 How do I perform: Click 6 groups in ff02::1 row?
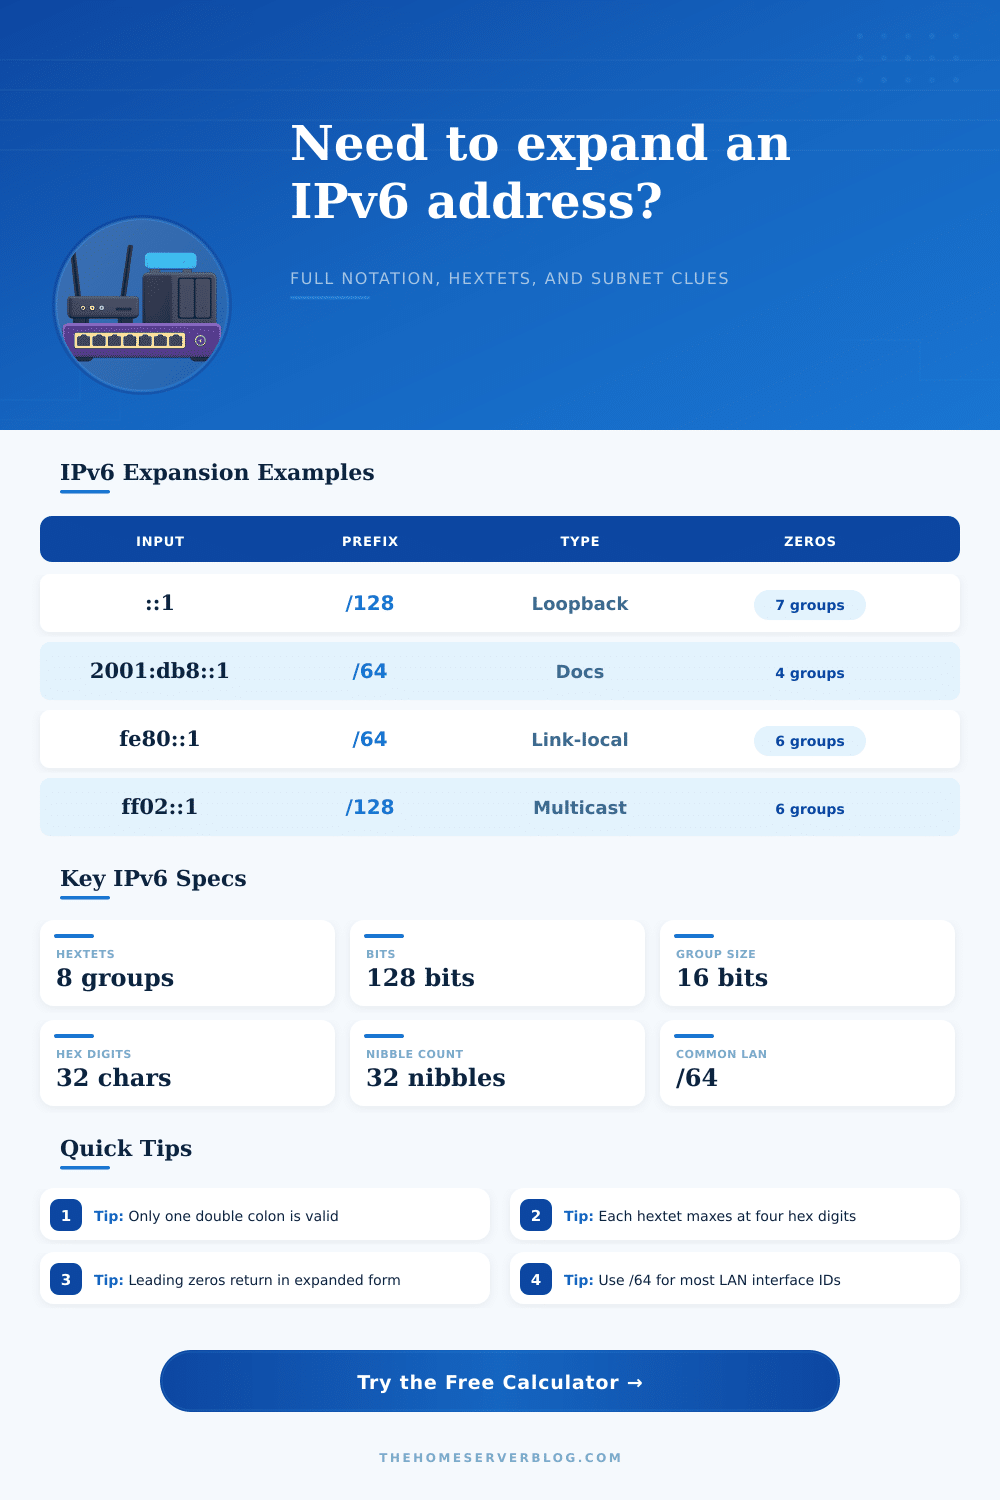810,809
